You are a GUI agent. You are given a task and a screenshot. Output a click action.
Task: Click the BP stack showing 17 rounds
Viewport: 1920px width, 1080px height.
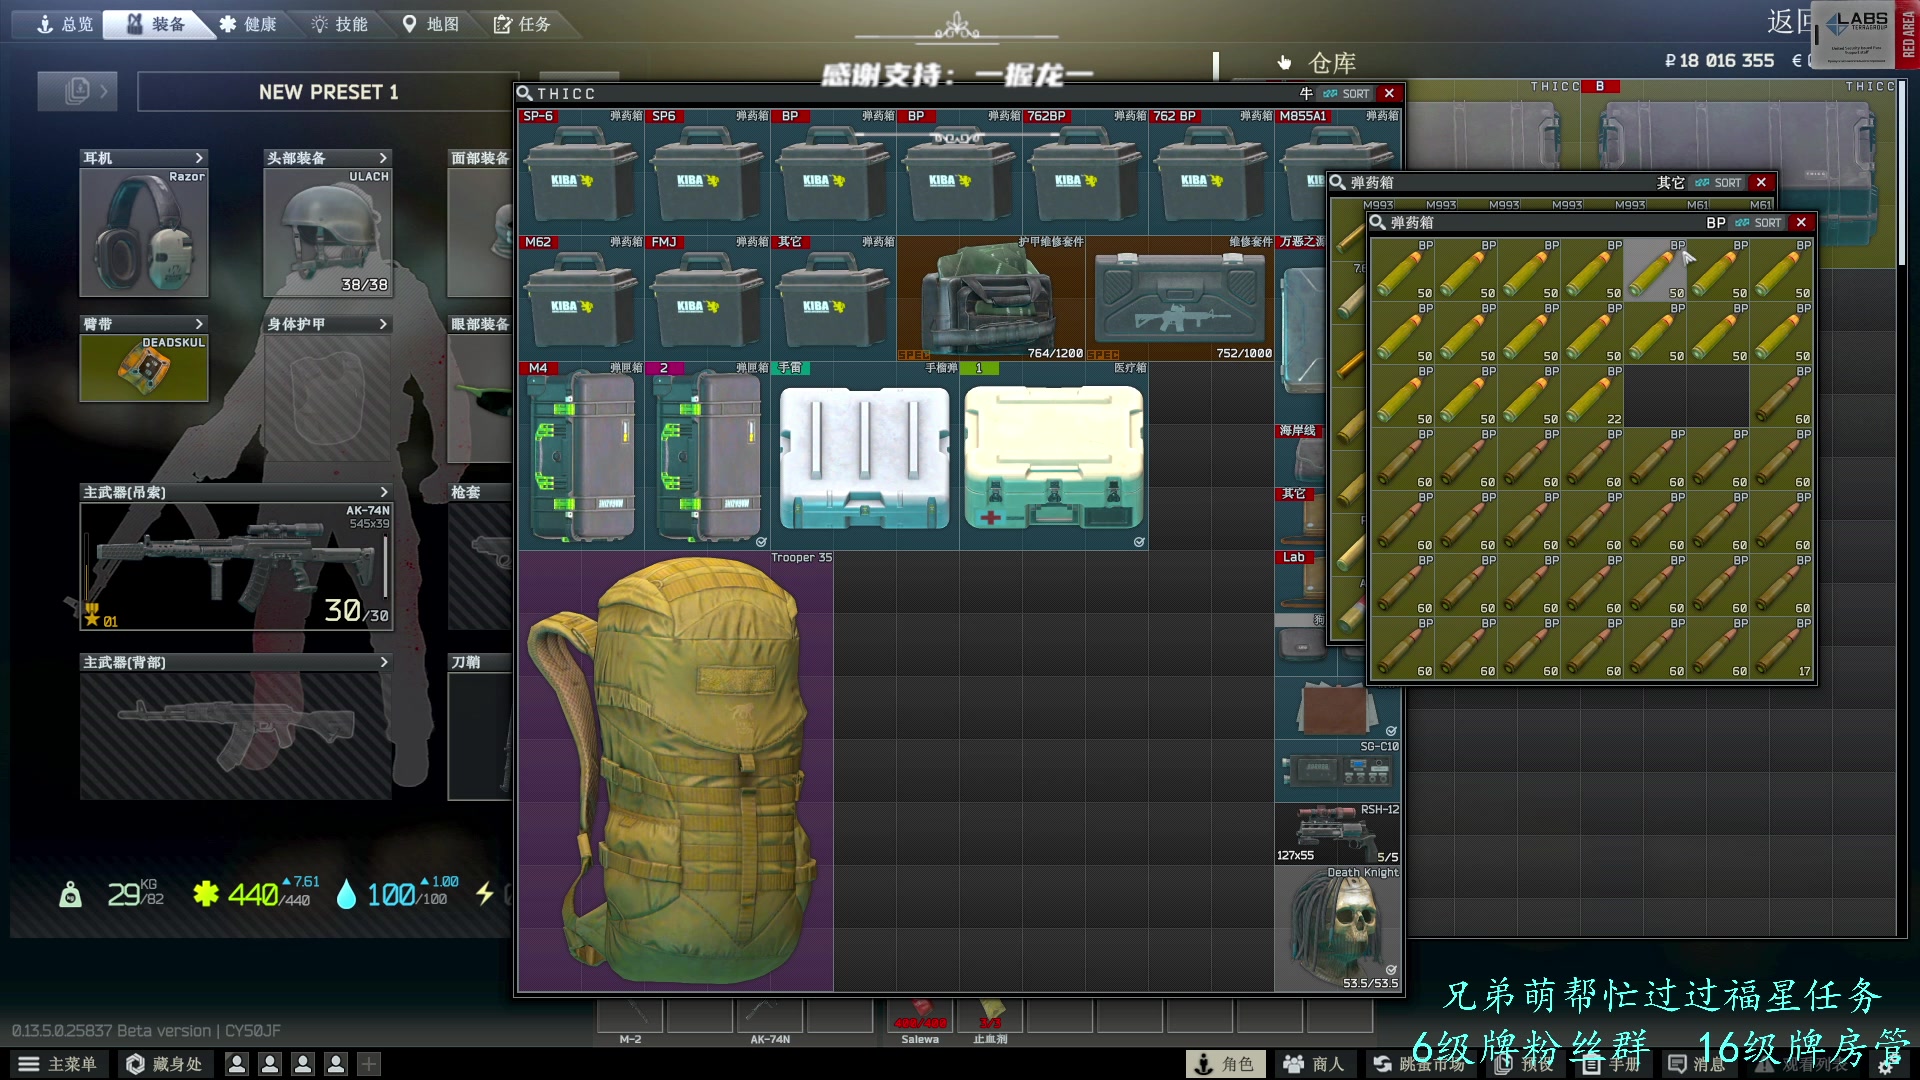coord(1781,648)
